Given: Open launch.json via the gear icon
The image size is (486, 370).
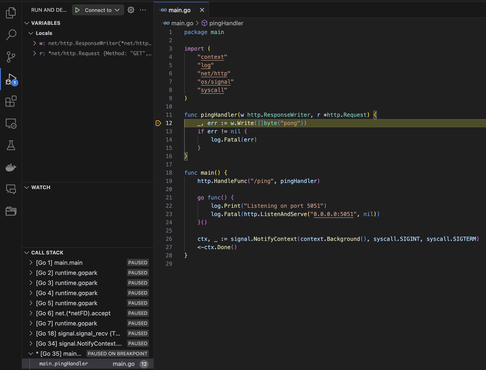Looking at the screenshot, I should pyautogui.click(x=131, y=10).
